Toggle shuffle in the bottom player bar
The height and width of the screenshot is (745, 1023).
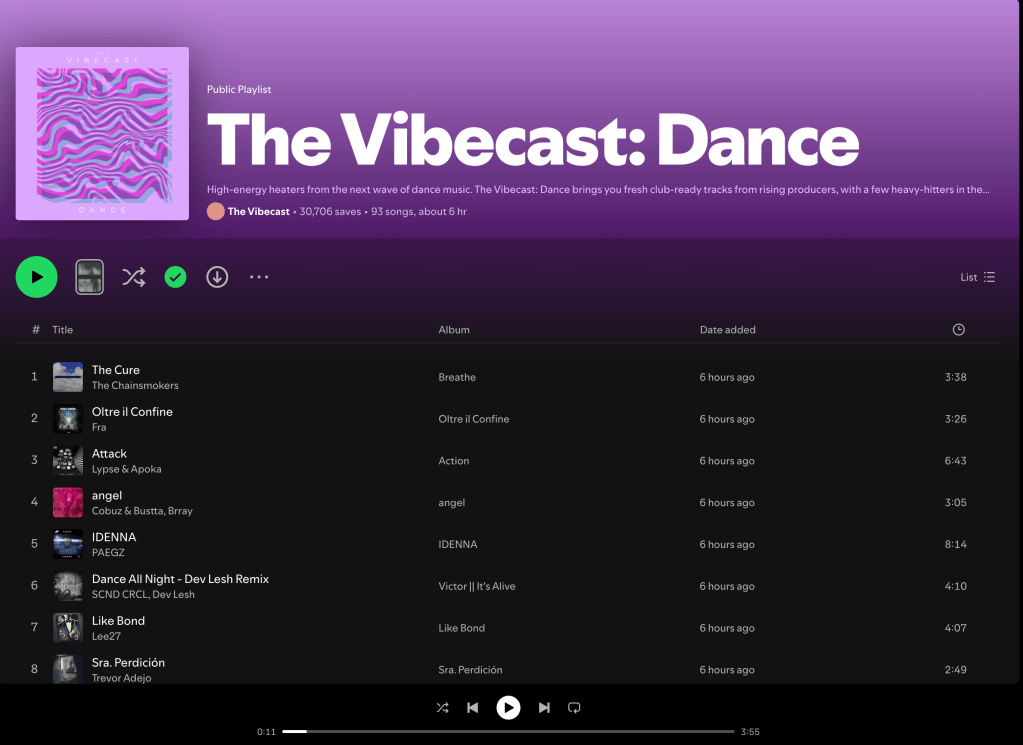pos(442,708)
